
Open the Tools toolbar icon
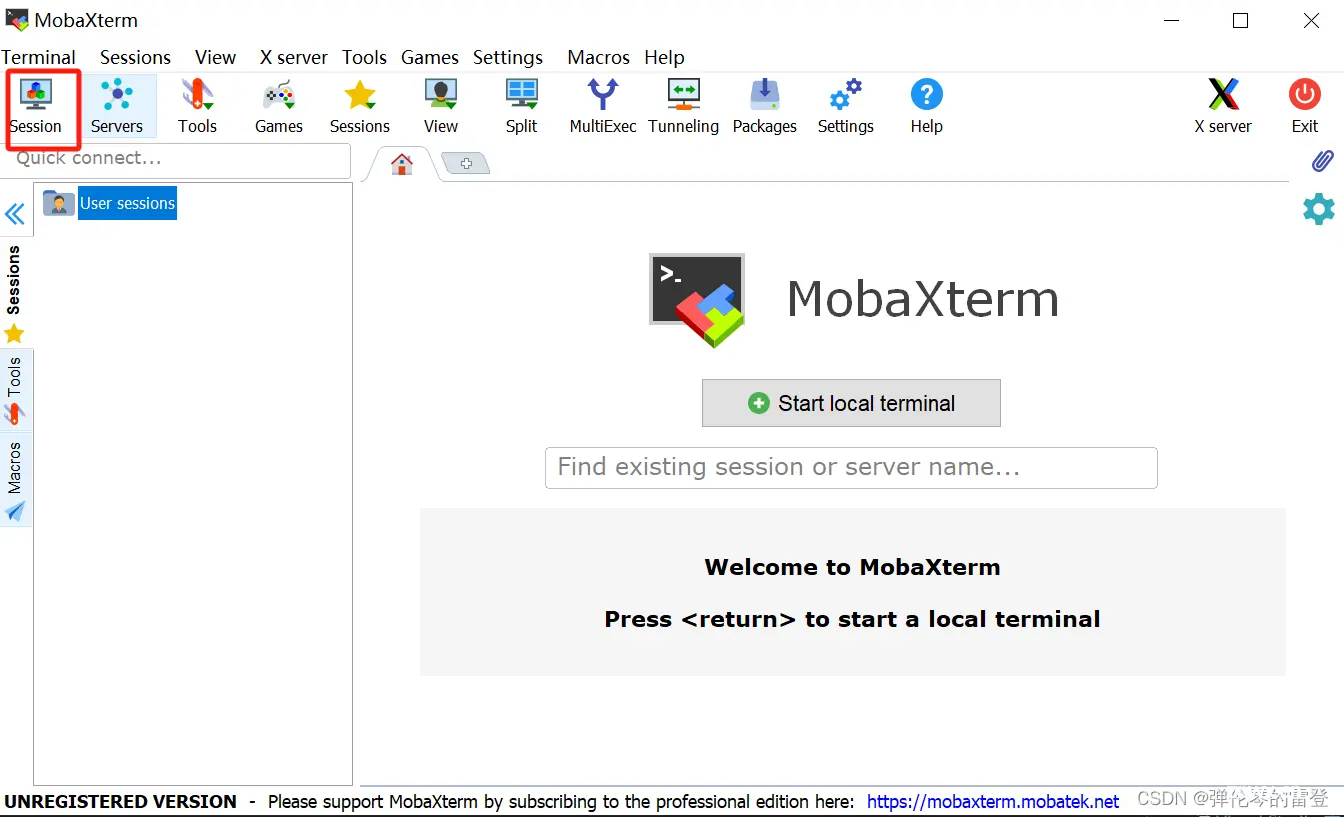pos(197,106)
